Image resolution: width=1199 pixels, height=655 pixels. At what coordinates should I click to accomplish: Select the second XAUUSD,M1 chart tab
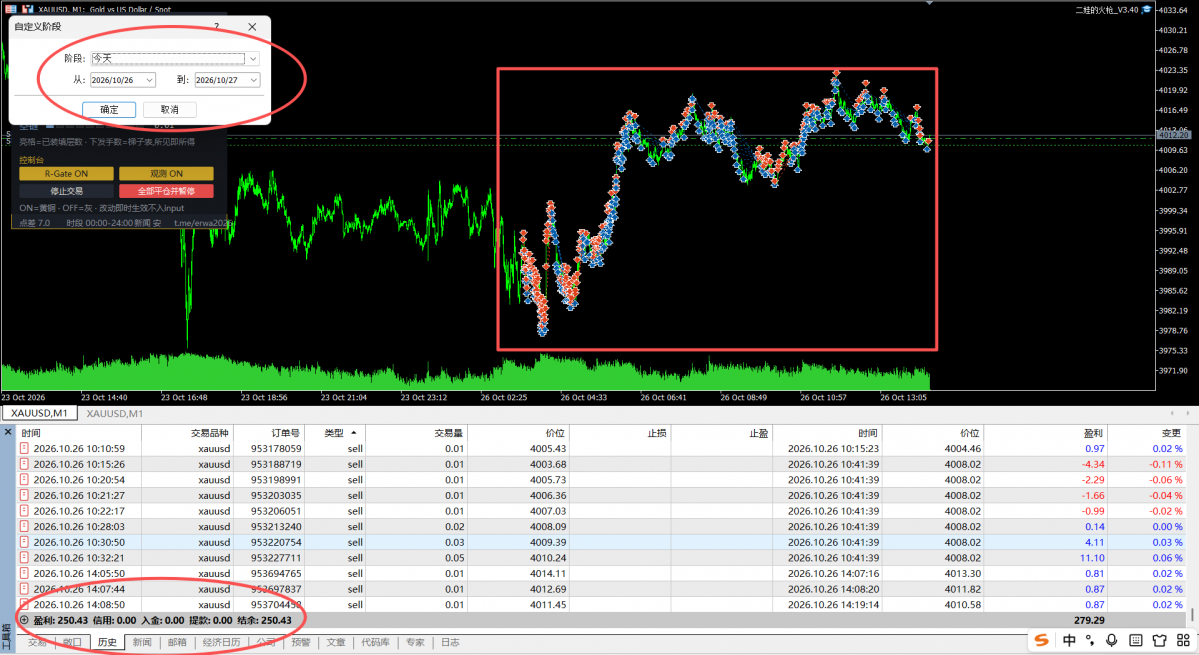pos(115,413)
